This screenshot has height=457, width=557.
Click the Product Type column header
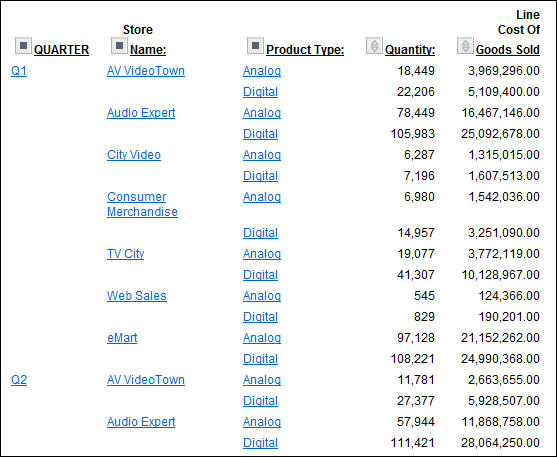[x=305, y=50]
